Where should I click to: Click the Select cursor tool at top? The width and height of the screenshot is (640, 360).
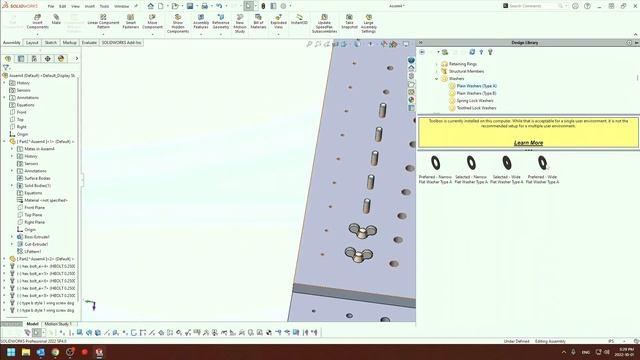pyautogui.click(x=248, y=6)
